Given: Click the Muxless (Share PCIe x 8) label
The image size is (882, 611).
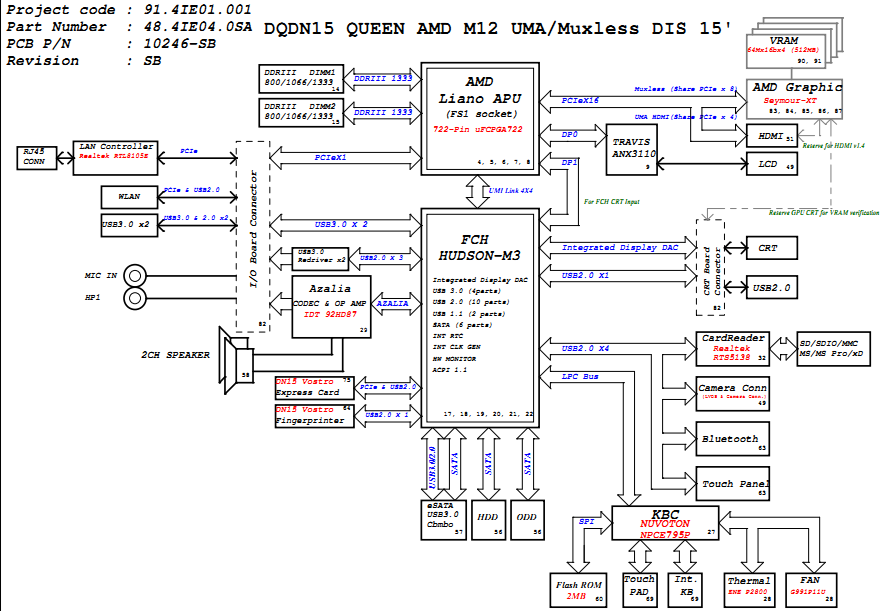Looking at the screenshot, I should [685, 89].
